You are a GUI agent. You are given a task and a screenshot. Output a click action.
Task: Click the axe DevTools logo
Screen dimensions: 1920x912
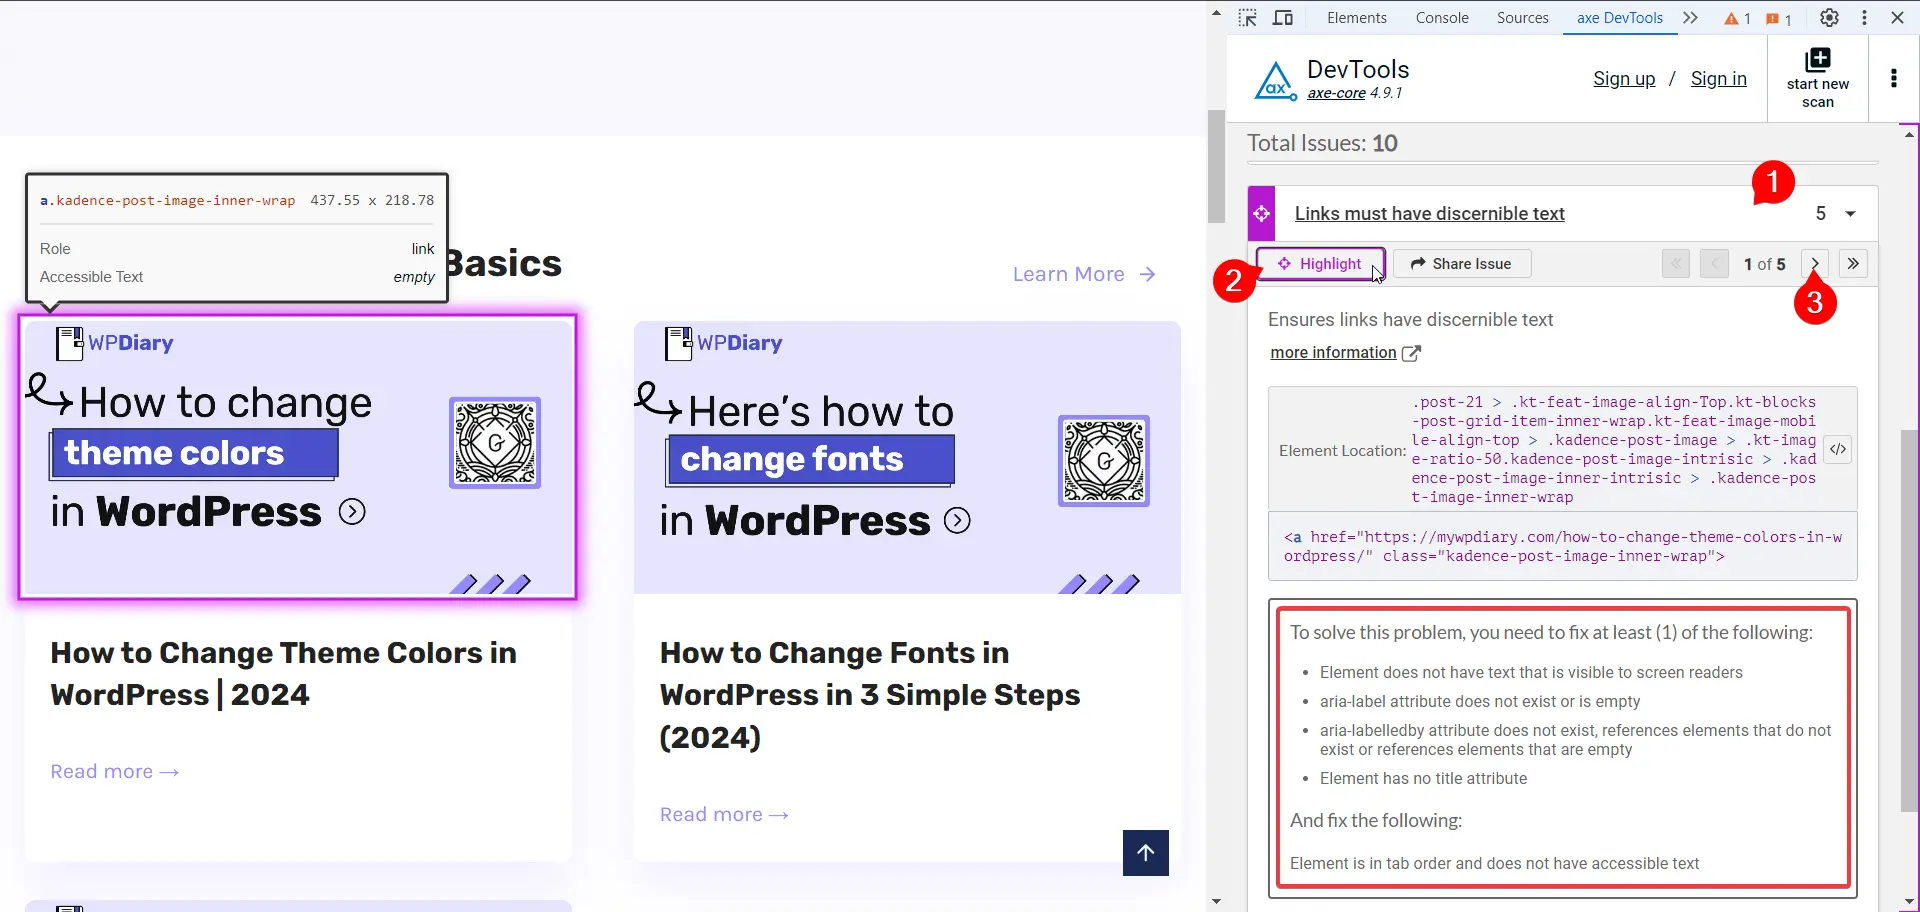1276,81
